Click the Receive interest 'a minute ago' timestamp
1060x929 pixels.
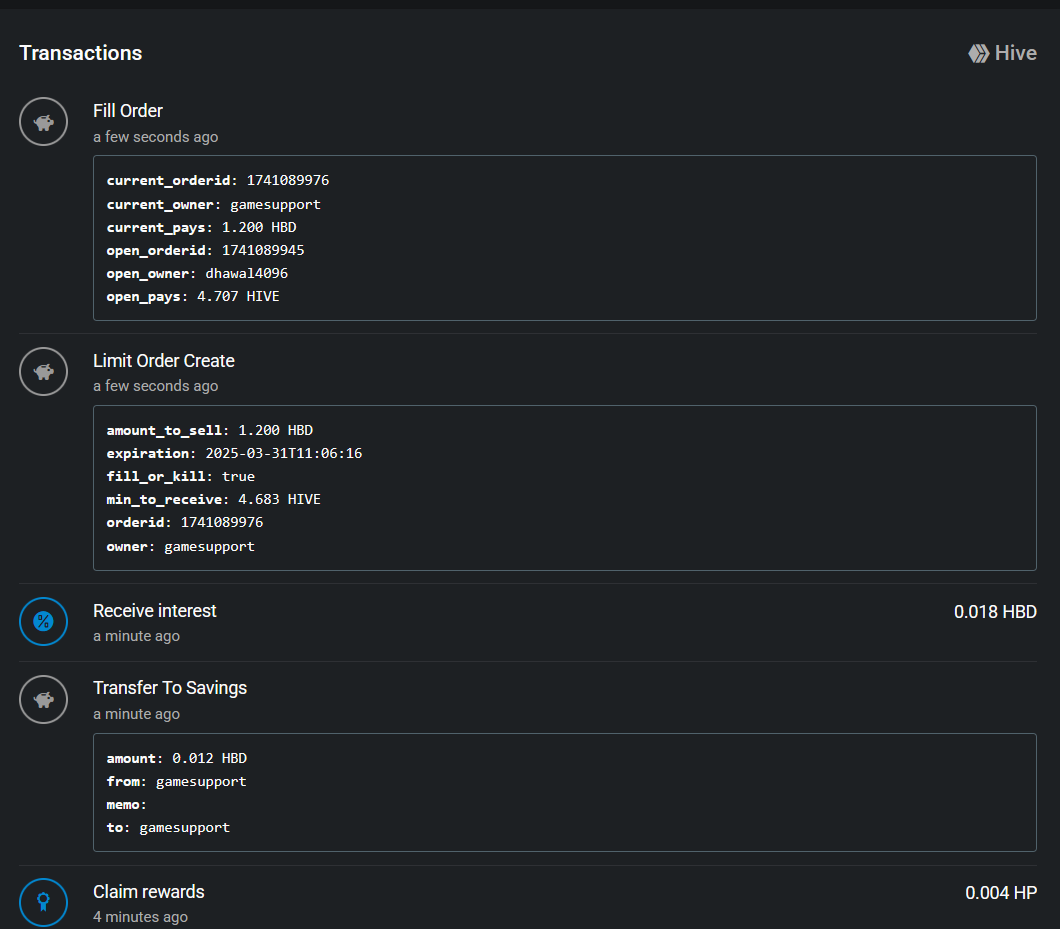pos(137,636)
